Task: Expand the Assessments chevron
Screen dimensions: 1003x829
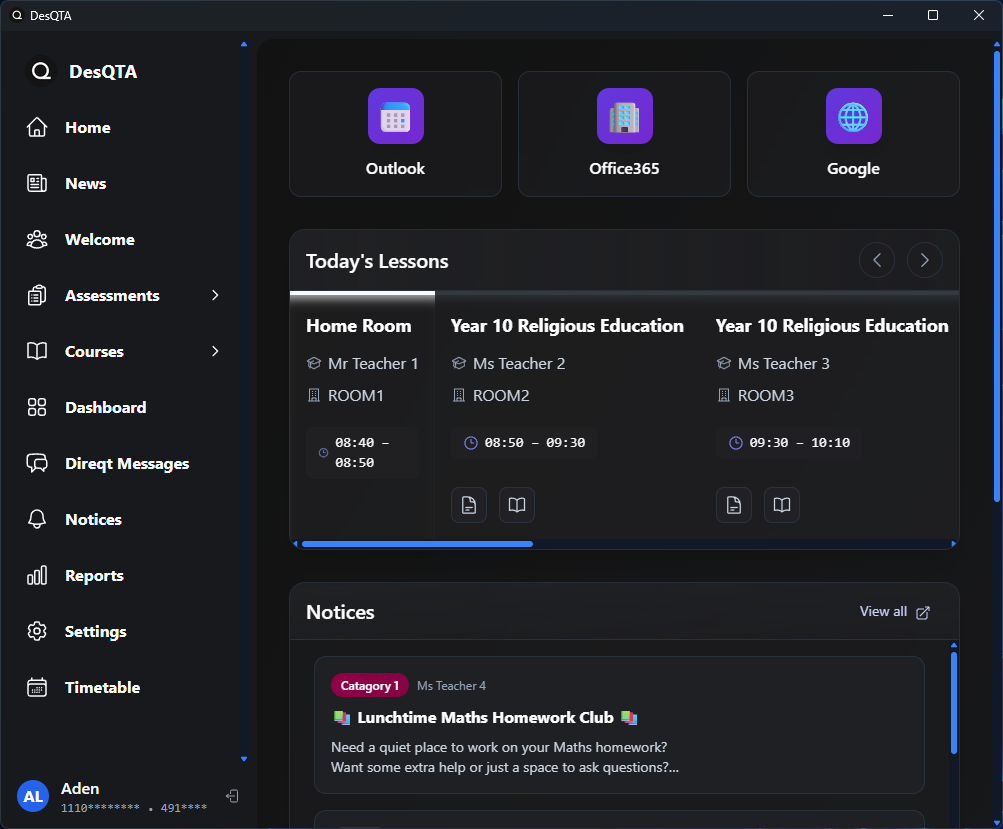Action: click(215, 296)
